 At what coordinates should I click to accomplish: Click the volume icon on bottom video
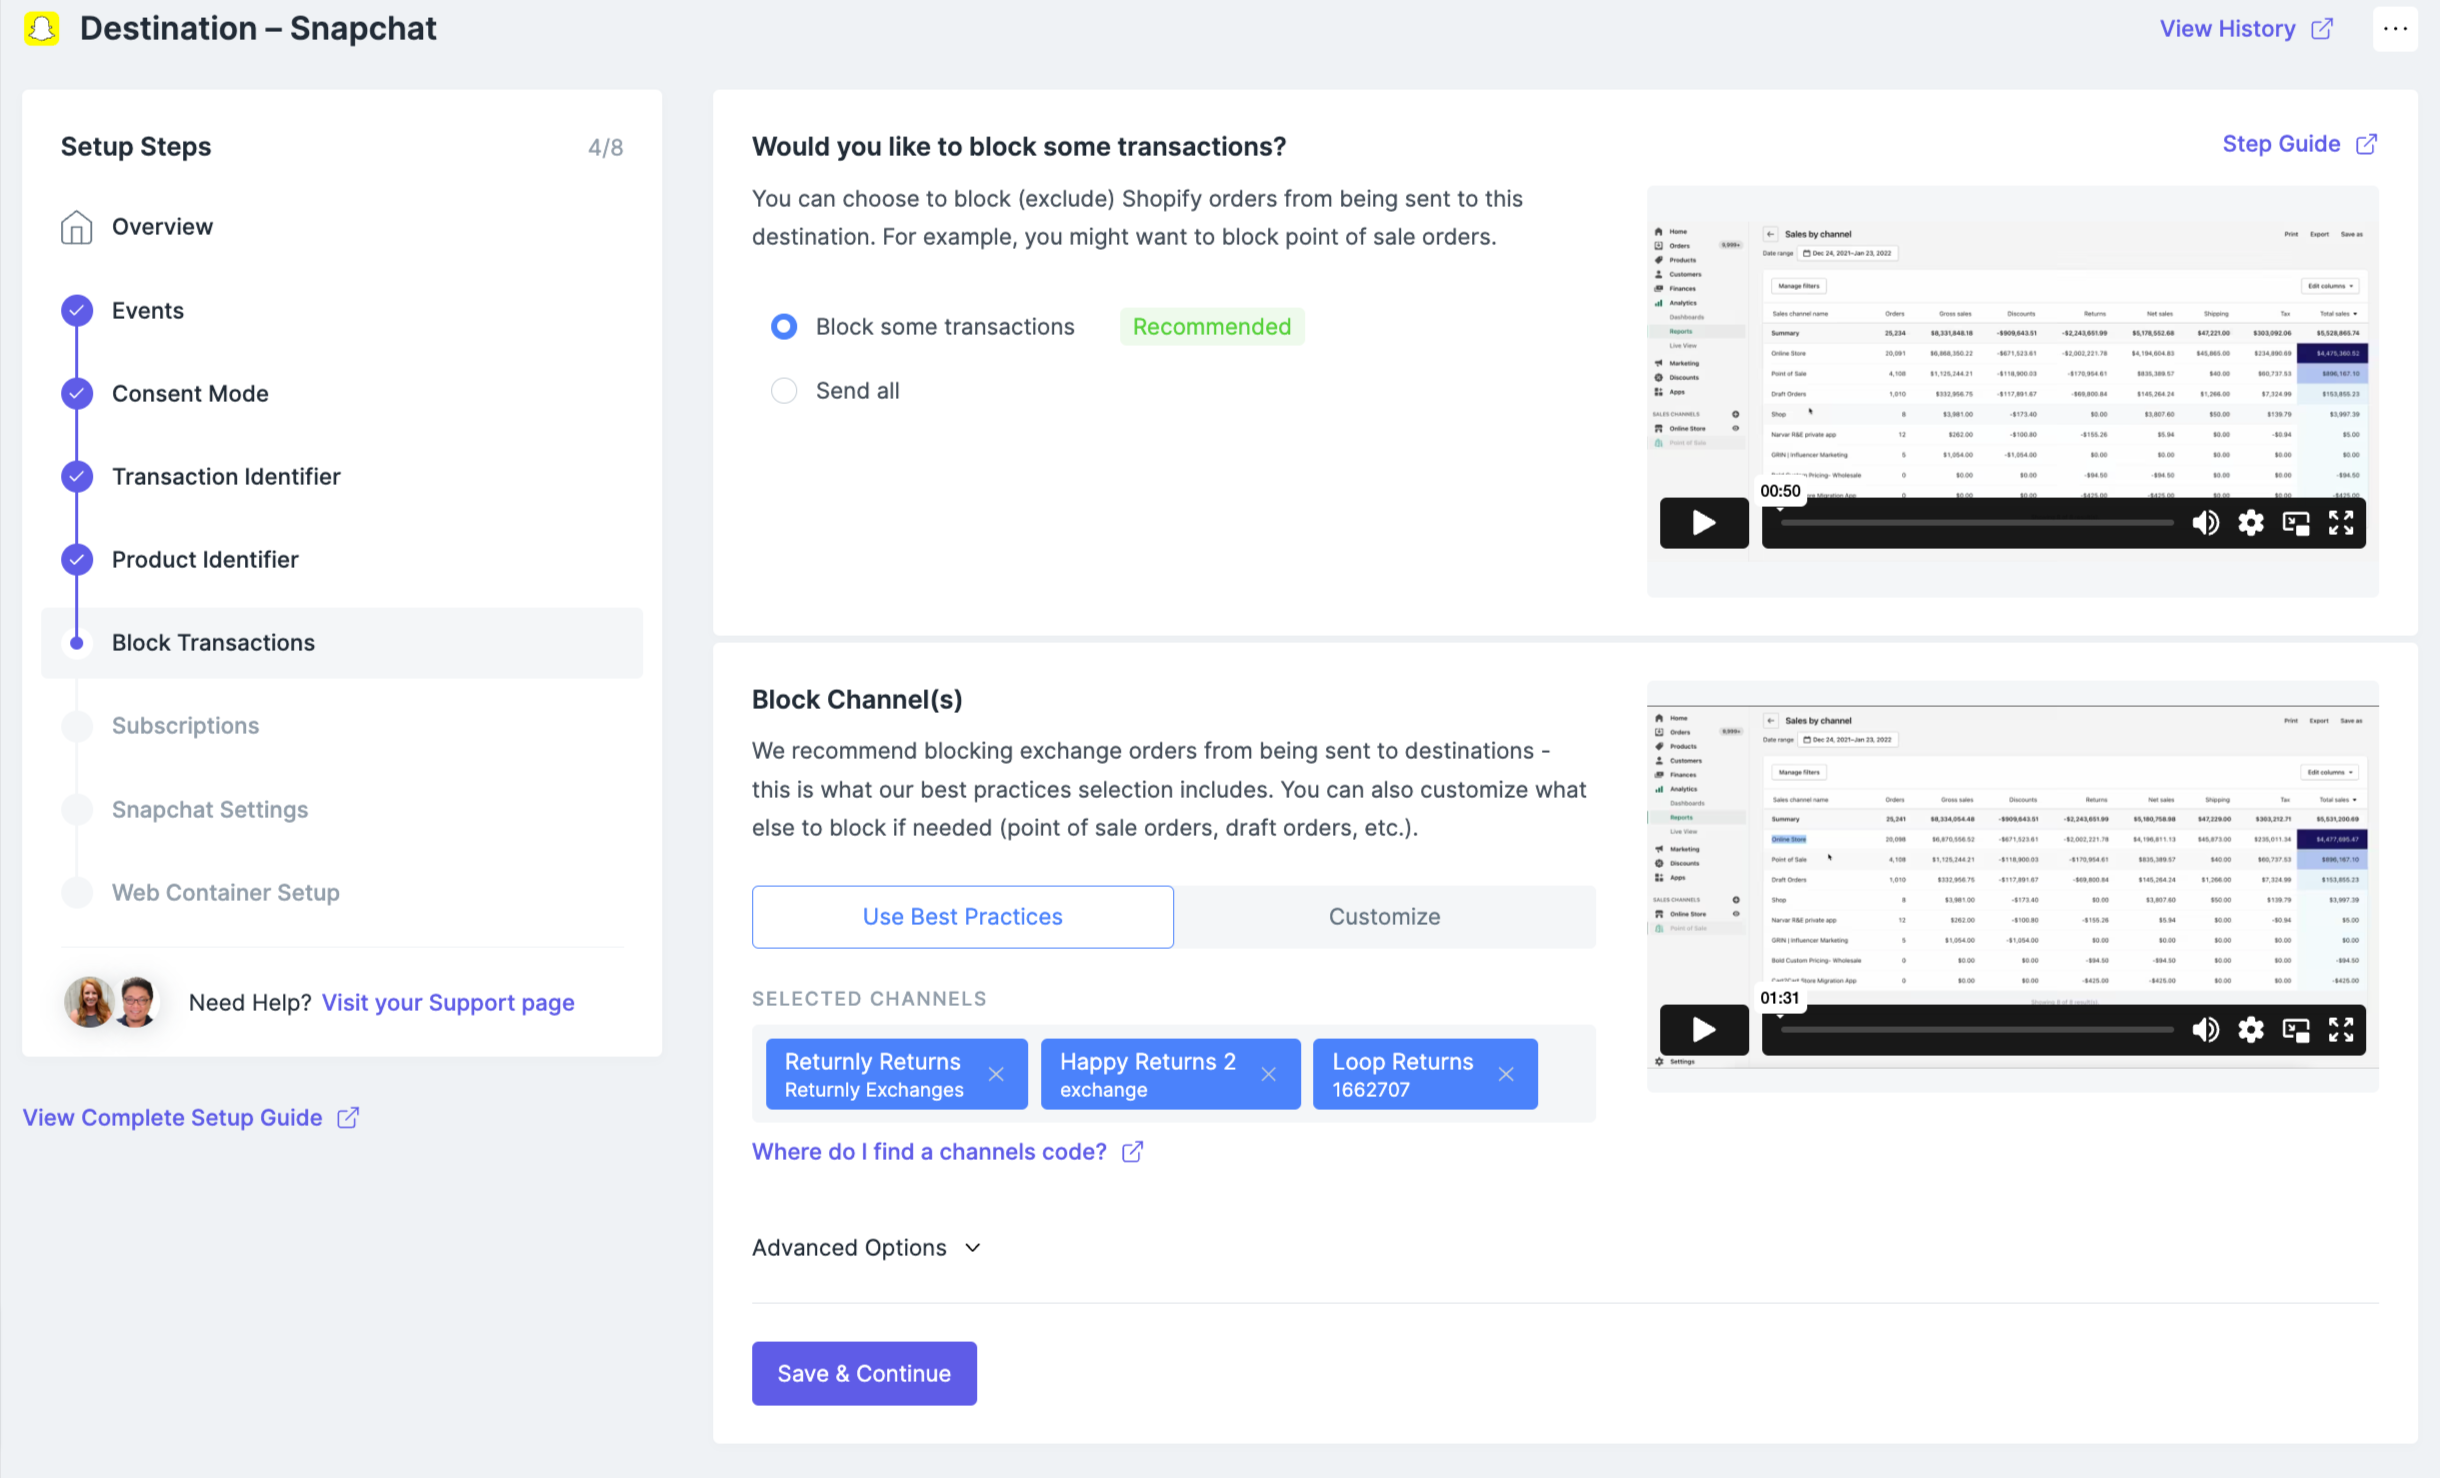pyautogui.click(x=2205, y=1030)
